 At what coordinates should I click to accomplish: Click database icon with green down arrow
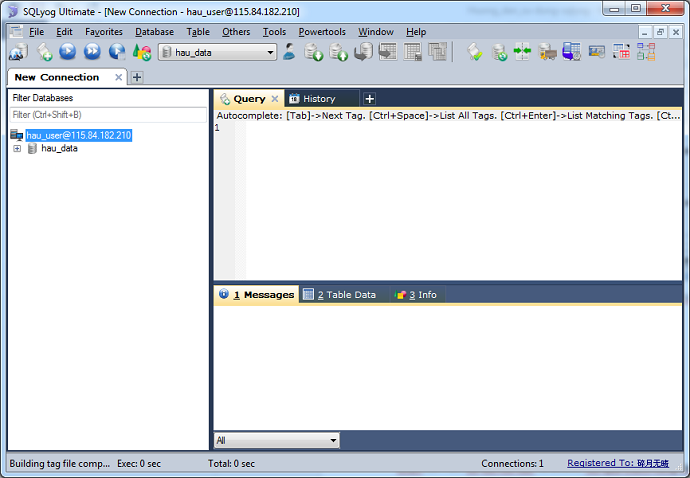[x=314, y=52]
